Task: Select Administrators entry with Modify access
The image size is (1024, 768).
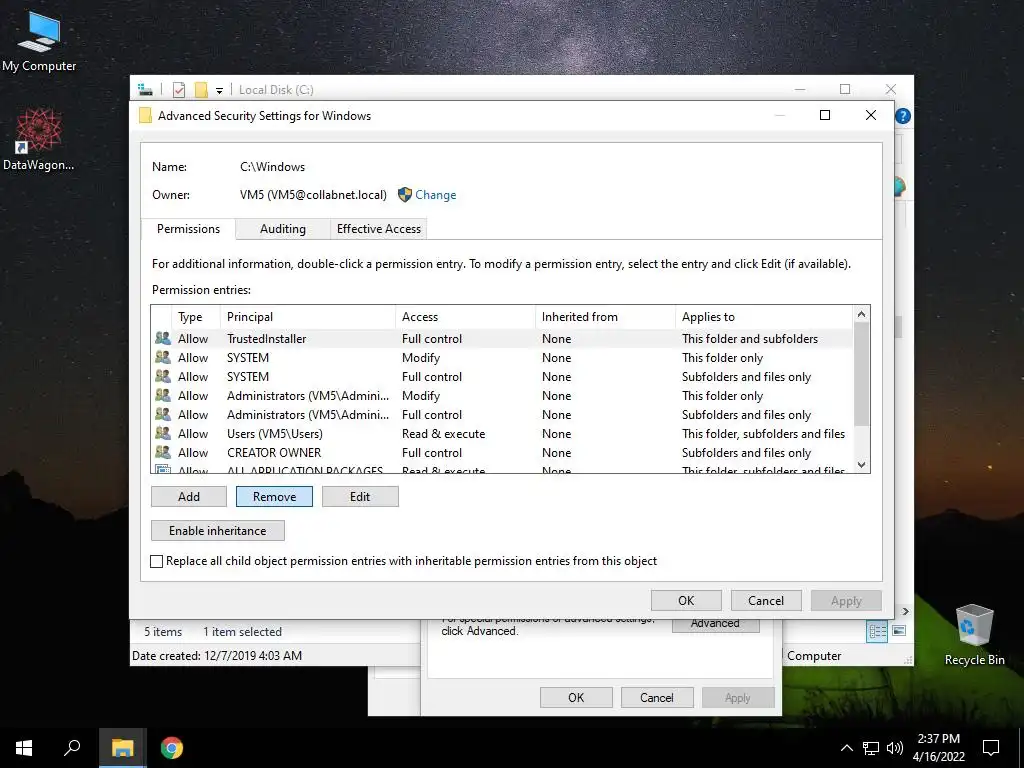Action: point(502,395)
